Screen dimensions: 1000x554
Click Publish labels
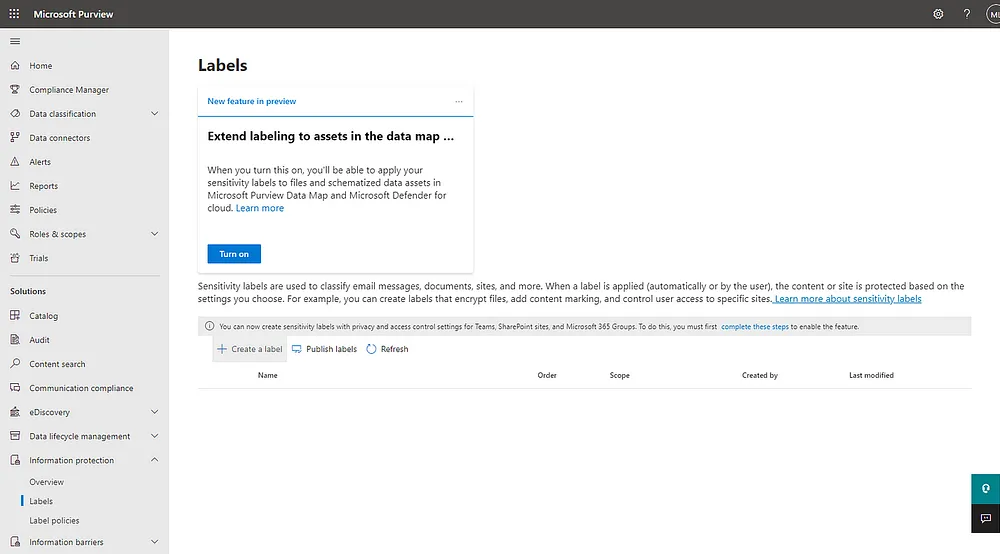[324, 349]
